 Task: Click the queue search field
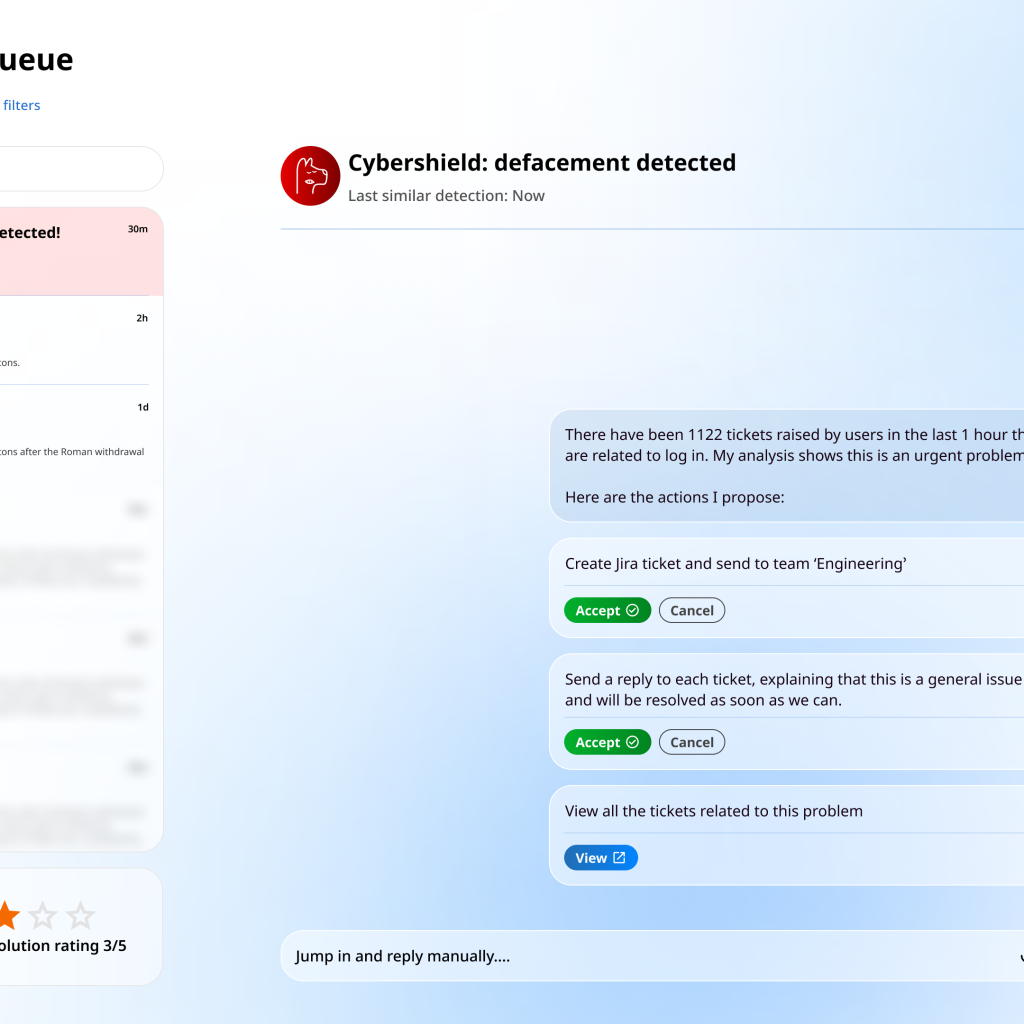point(80,169)
